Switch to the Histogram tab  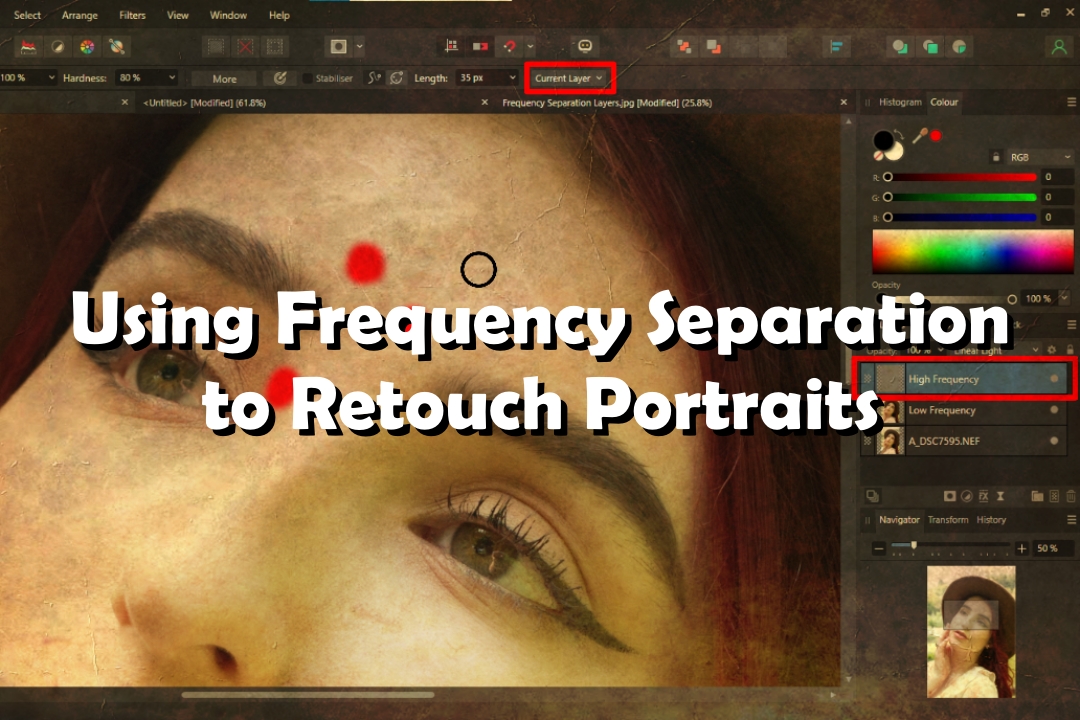coord(900,102)
